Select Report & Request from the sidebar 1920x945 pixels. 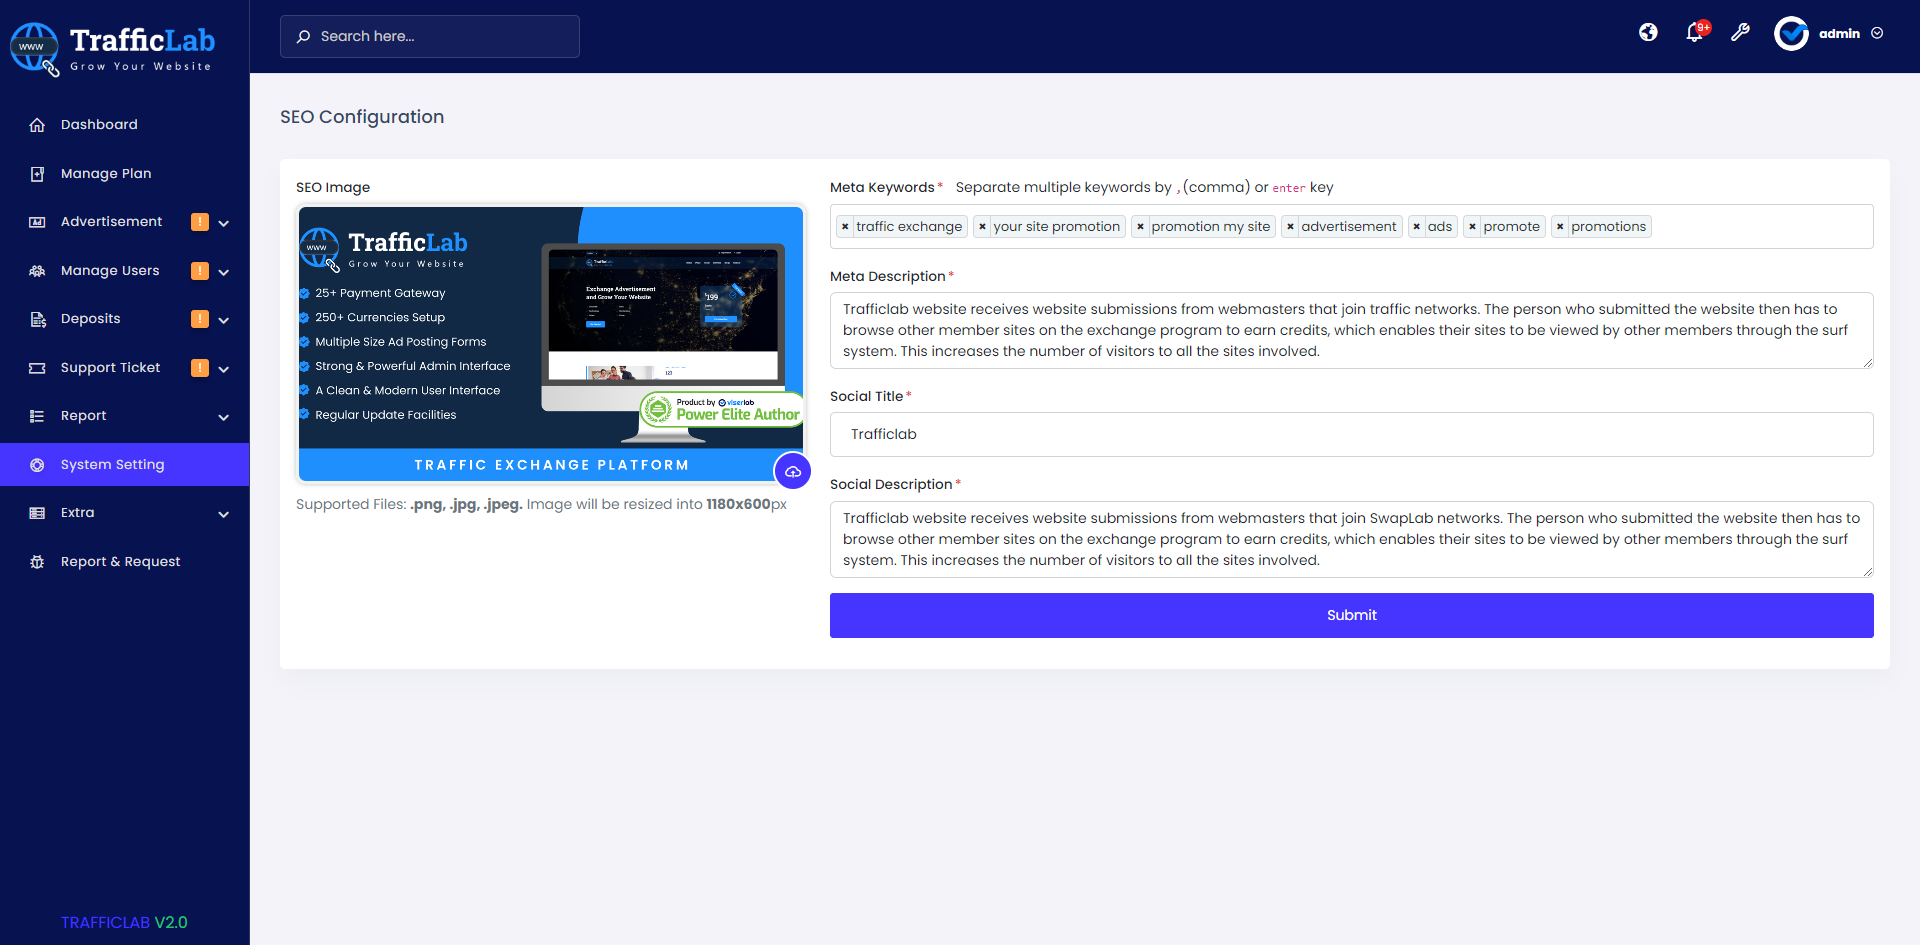119,561
